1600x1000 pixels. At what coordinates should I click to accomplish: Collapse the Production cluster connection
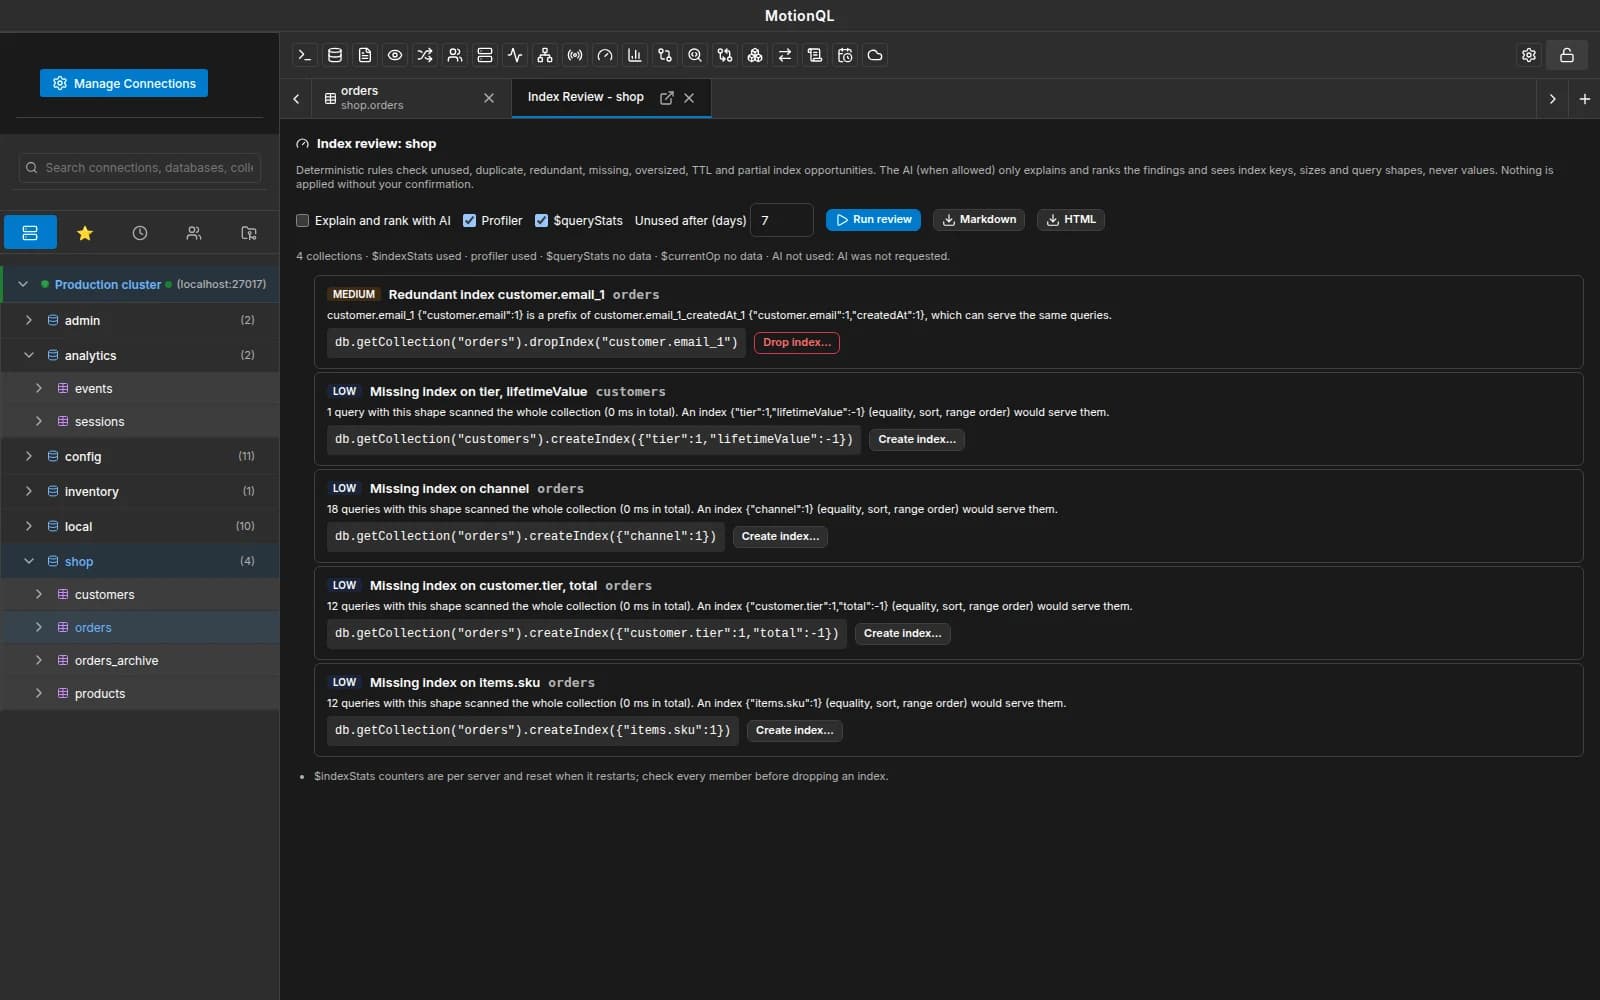point(23,284)
